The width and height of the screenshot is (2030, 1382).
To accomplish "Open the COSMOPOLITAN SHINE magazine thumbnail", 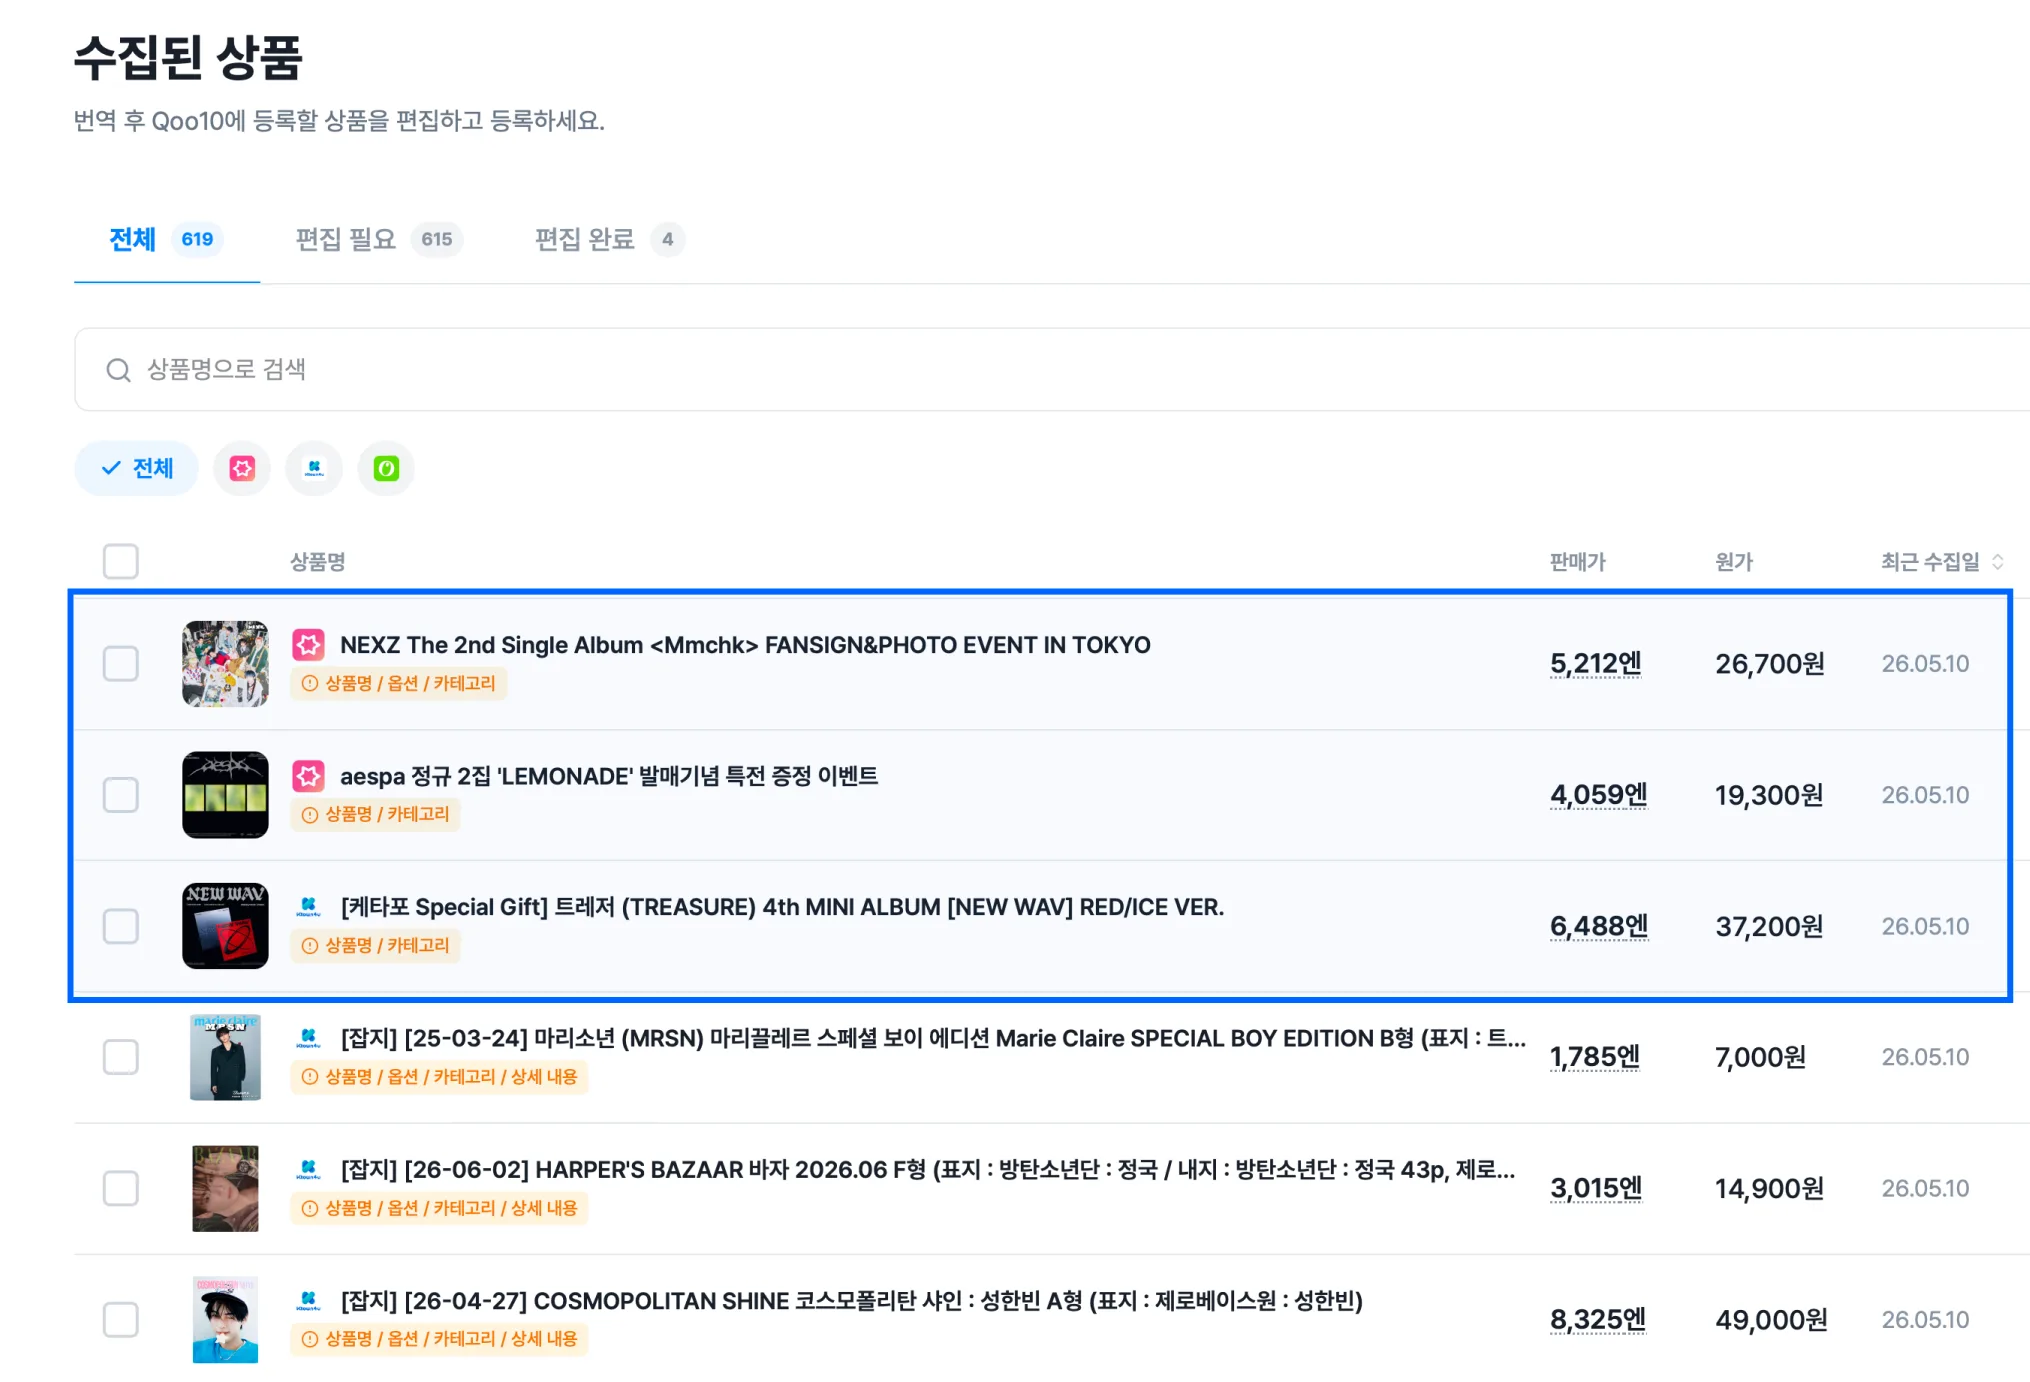I will [x=225, y=1319].
